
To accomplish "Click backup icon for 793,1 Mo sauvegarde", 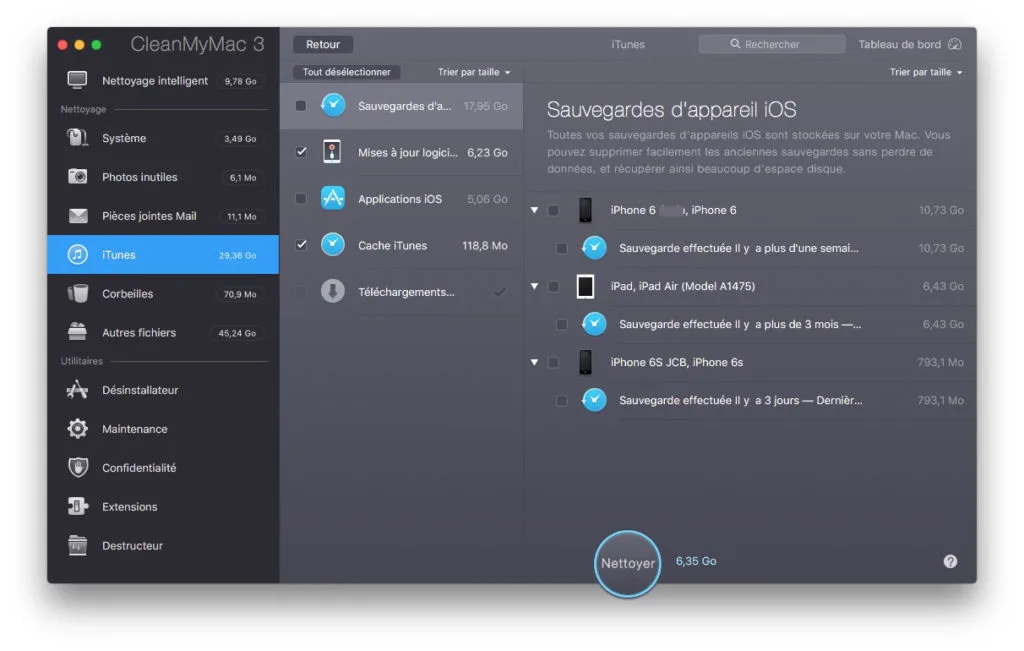I will click(594, 400).
